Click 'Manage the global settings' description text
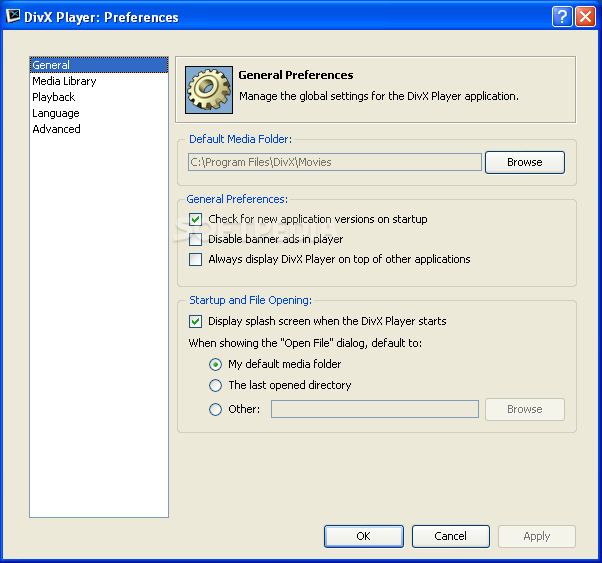Image resolution: width=602 pixels, height=563 pixels. [x=379, y=96]
